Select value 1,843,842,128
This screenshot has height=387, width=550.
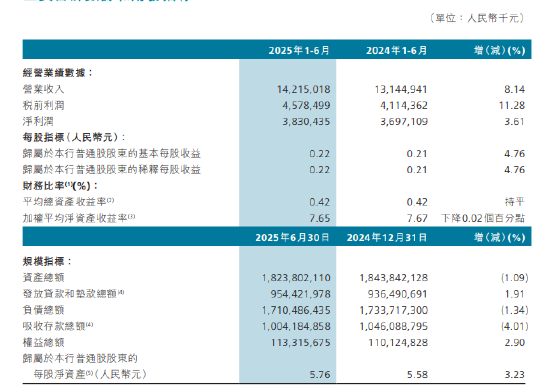pos(394,278)
